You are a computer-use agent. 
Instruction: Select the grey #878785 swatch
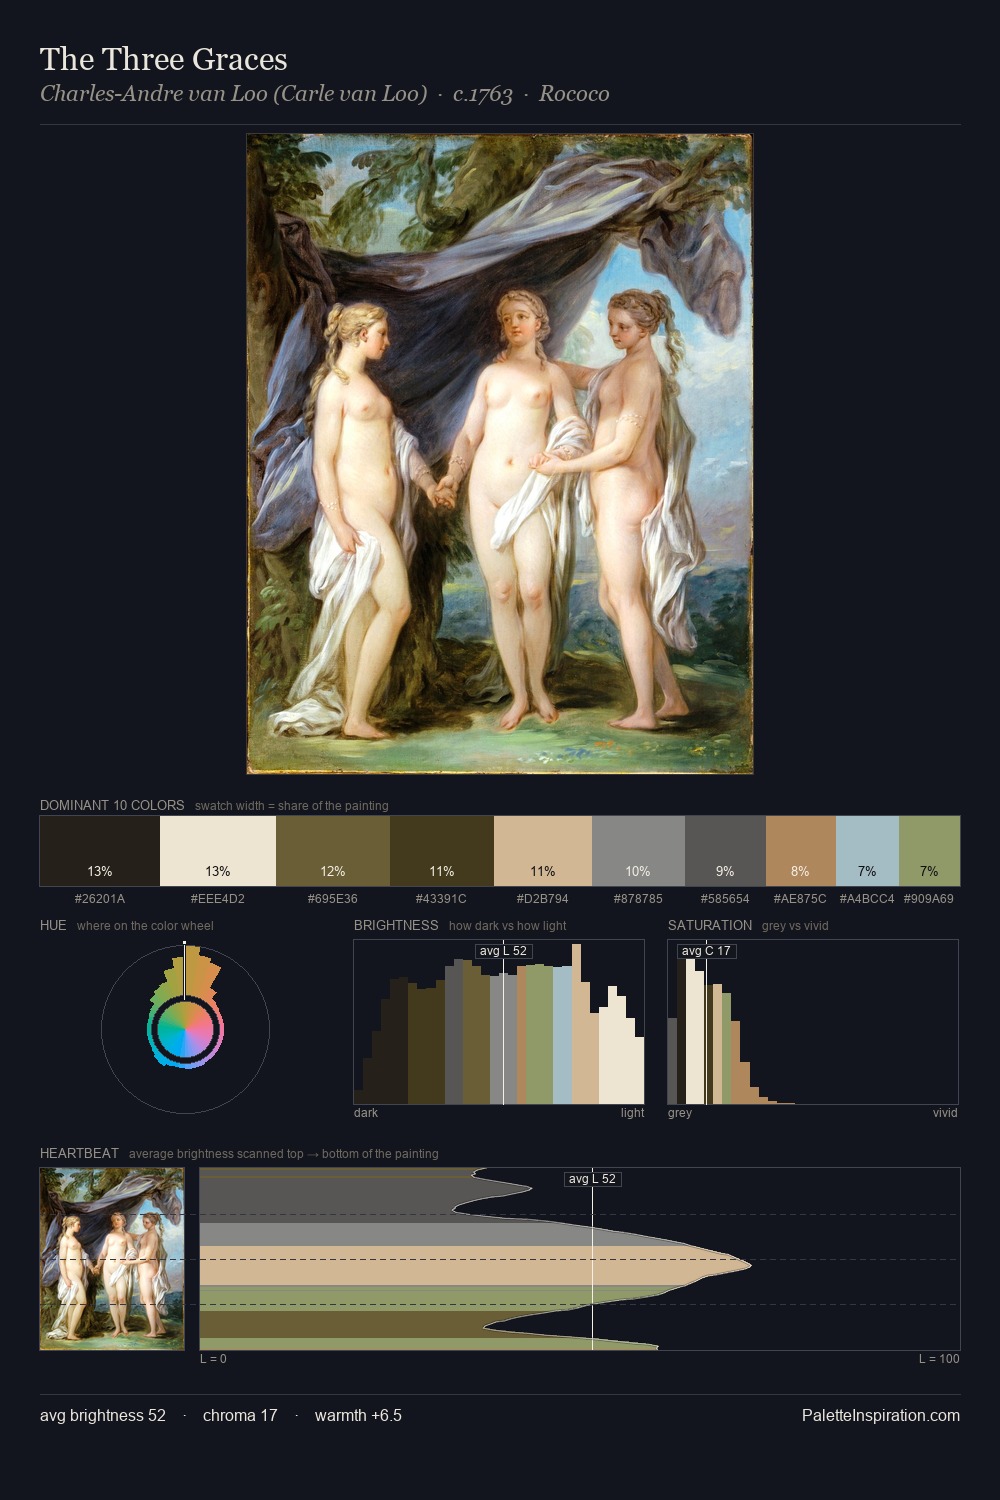tap(638, 851)
